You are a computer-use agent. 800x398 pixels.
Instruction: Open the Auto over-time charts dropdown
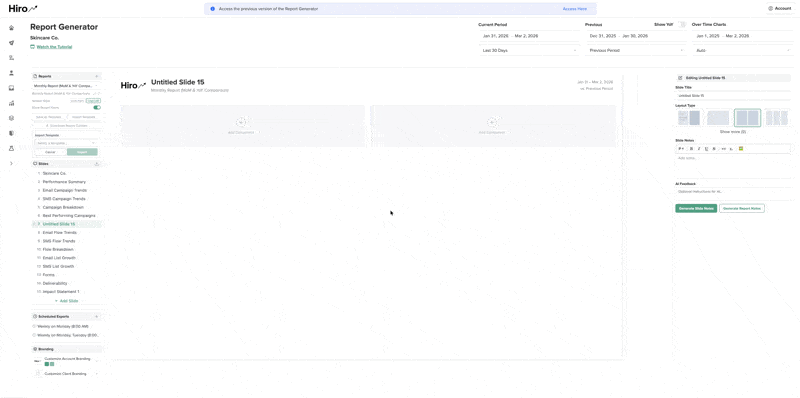coord(742,51)
